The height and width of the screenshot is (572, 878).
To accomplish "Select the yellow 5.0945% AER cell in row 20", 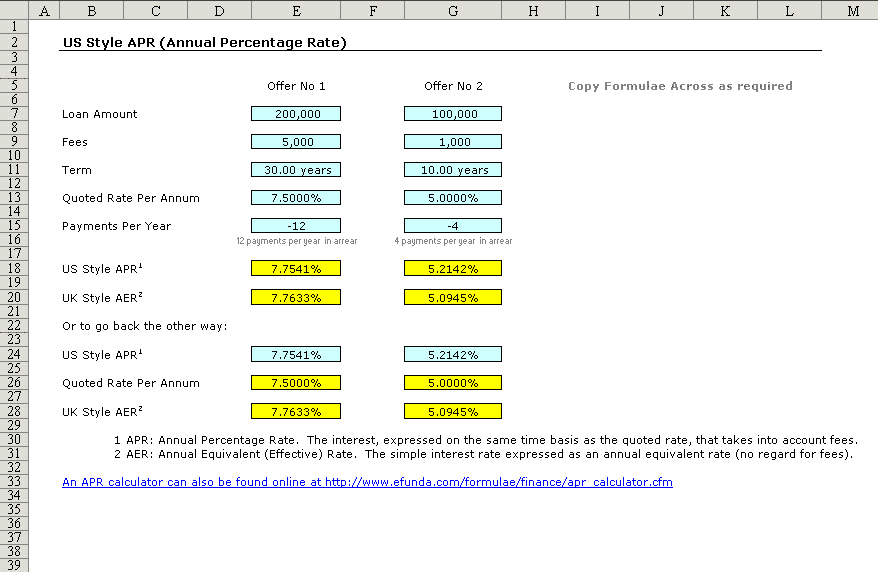I will (x=453, y=297).
